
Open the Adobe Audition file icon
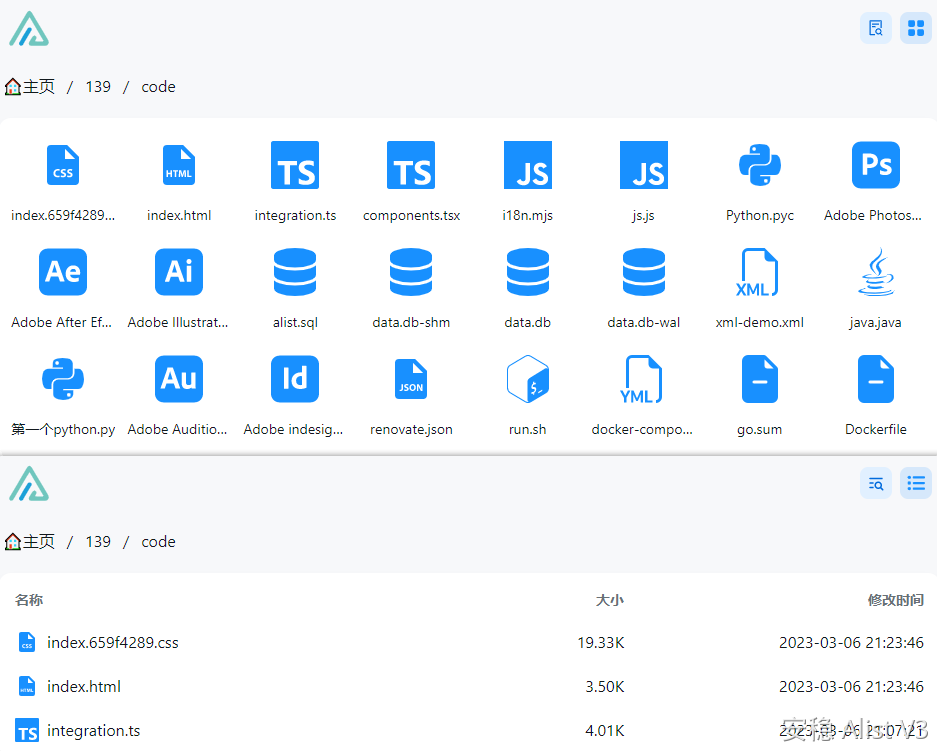[x=179, y=379]
